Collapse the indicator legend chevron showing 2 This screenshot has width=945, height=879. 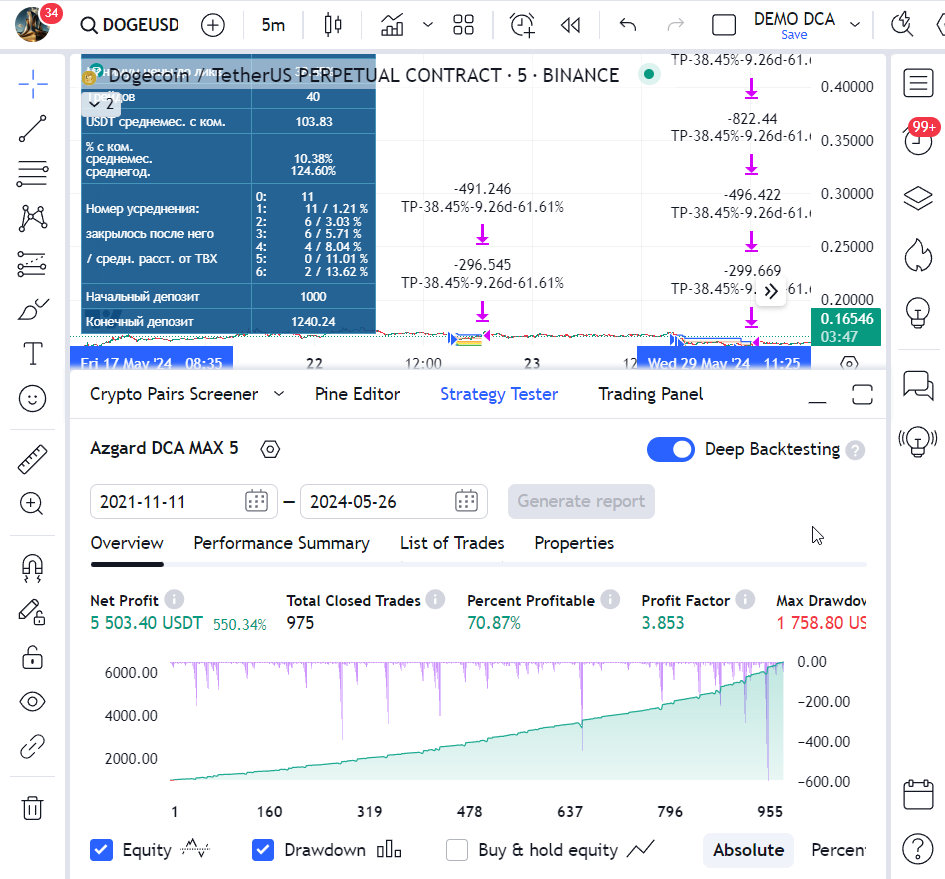click(x=101, y=104)
